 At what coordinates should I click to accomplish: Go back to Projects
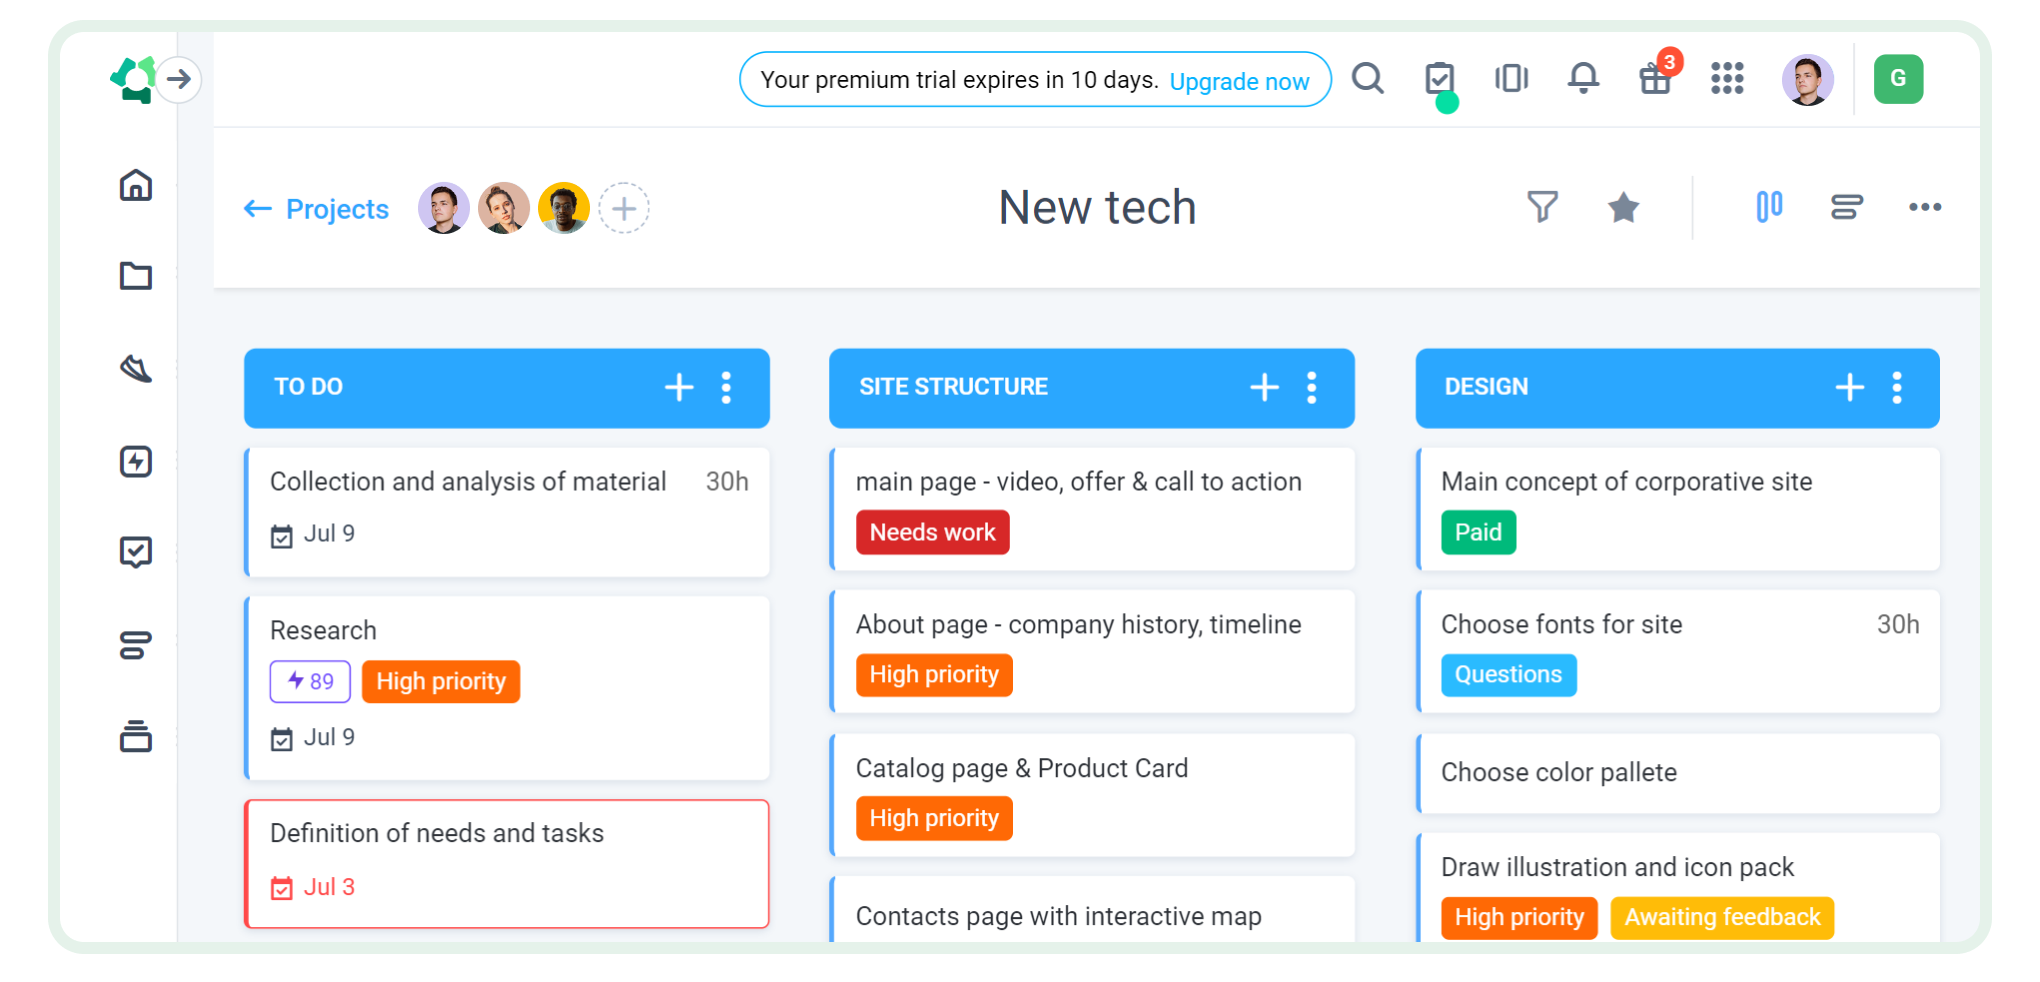[317, 209]
